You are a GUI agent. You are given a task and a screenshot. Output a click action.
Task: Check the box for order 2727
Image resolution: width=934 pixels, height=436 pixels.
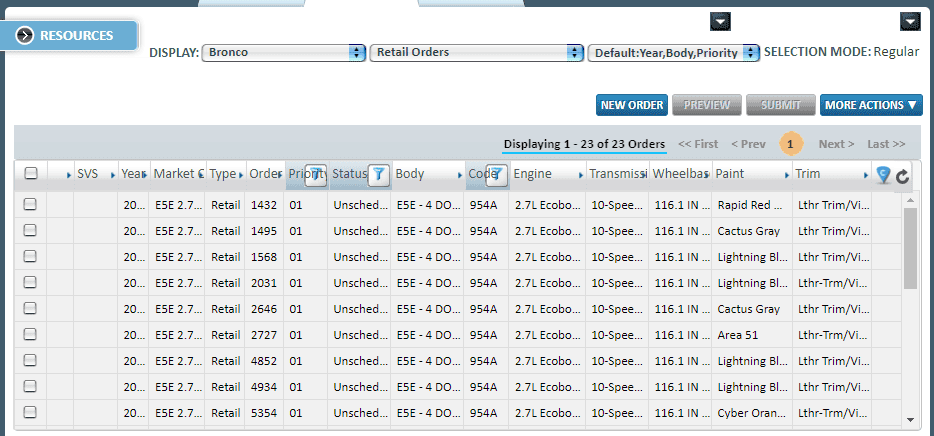30,334
